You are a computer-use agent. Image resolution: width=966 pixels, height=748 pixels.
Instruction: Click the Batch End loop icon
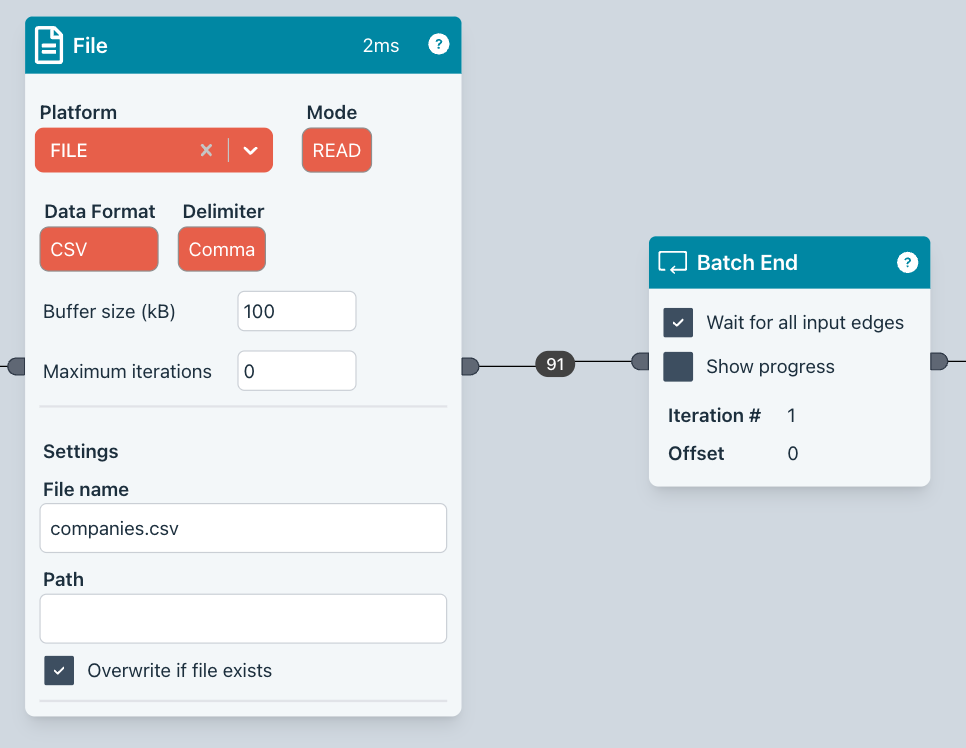point(673,263)
